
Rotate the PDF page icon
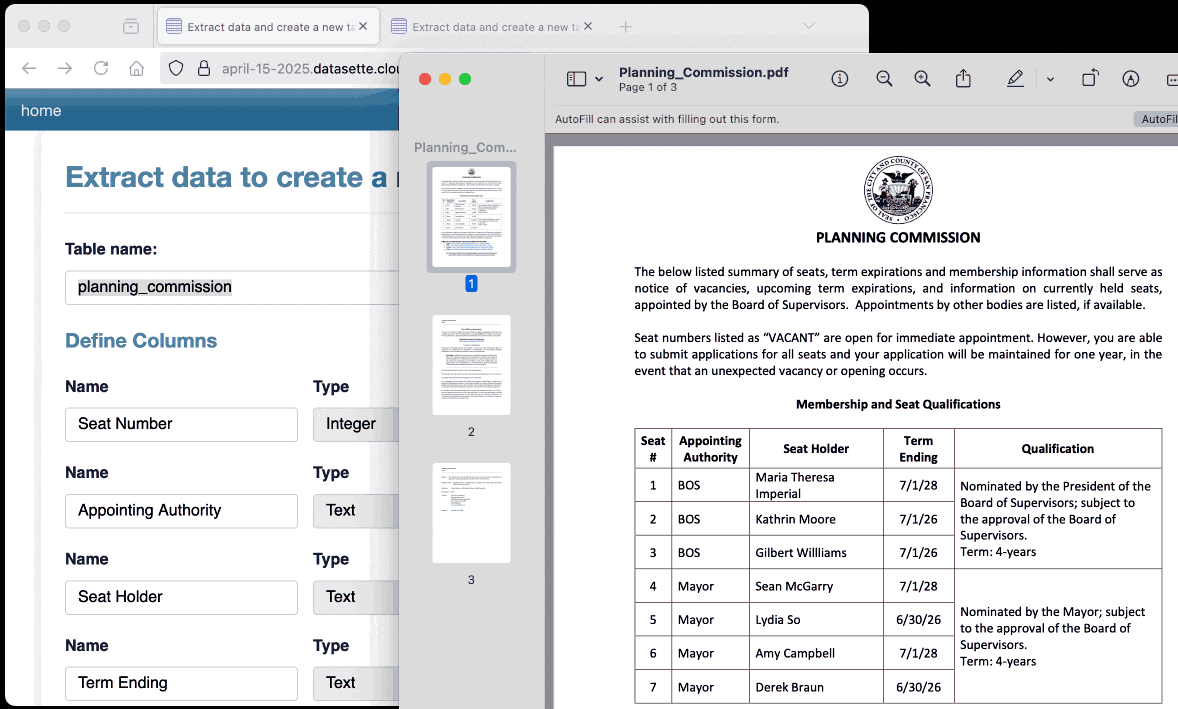pyautogui.click(x=1089, y=78)
